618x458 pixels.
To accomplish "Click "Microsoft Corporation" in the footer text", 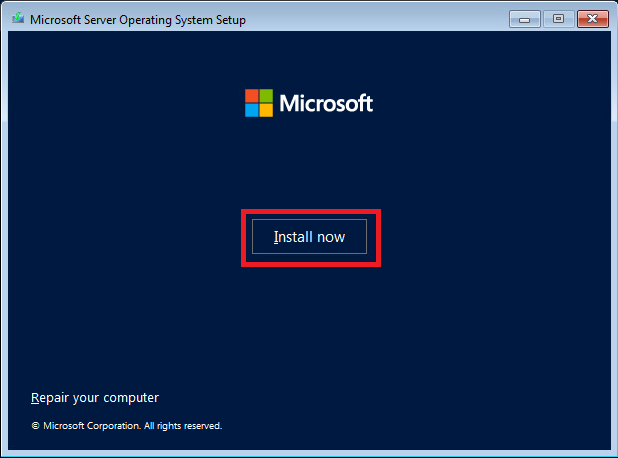I will point(87,426).
